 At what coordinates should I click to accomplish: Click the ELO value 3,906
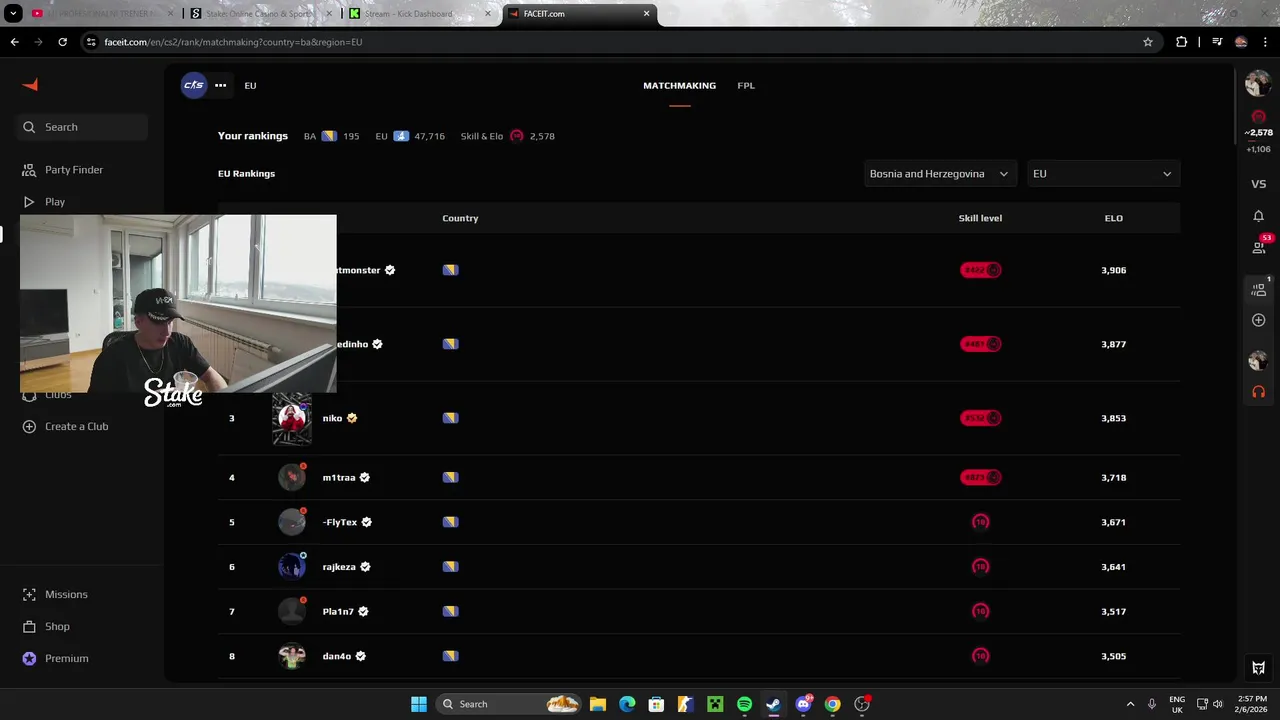tap(1113, 270)
